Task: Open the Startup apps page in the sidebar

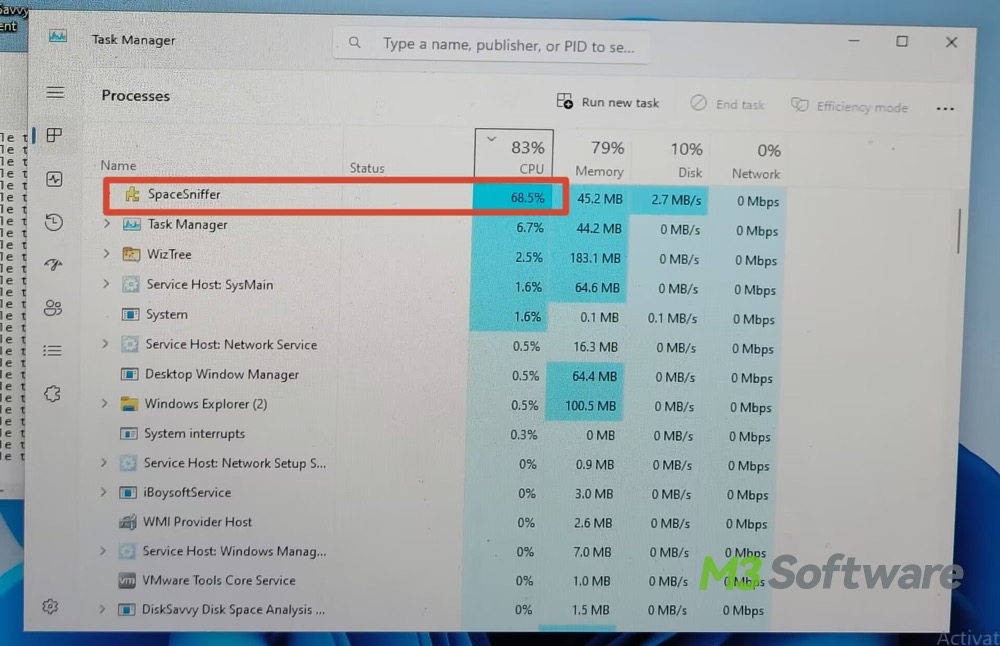Action: tap(54, 264)
